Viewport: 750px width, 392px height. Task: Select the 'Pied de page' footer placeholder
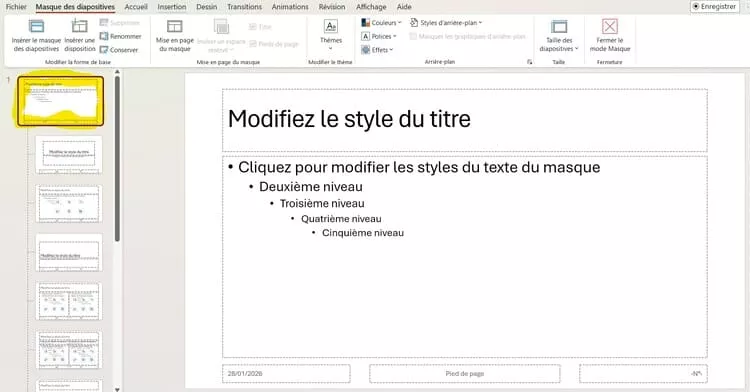[464, 374]
